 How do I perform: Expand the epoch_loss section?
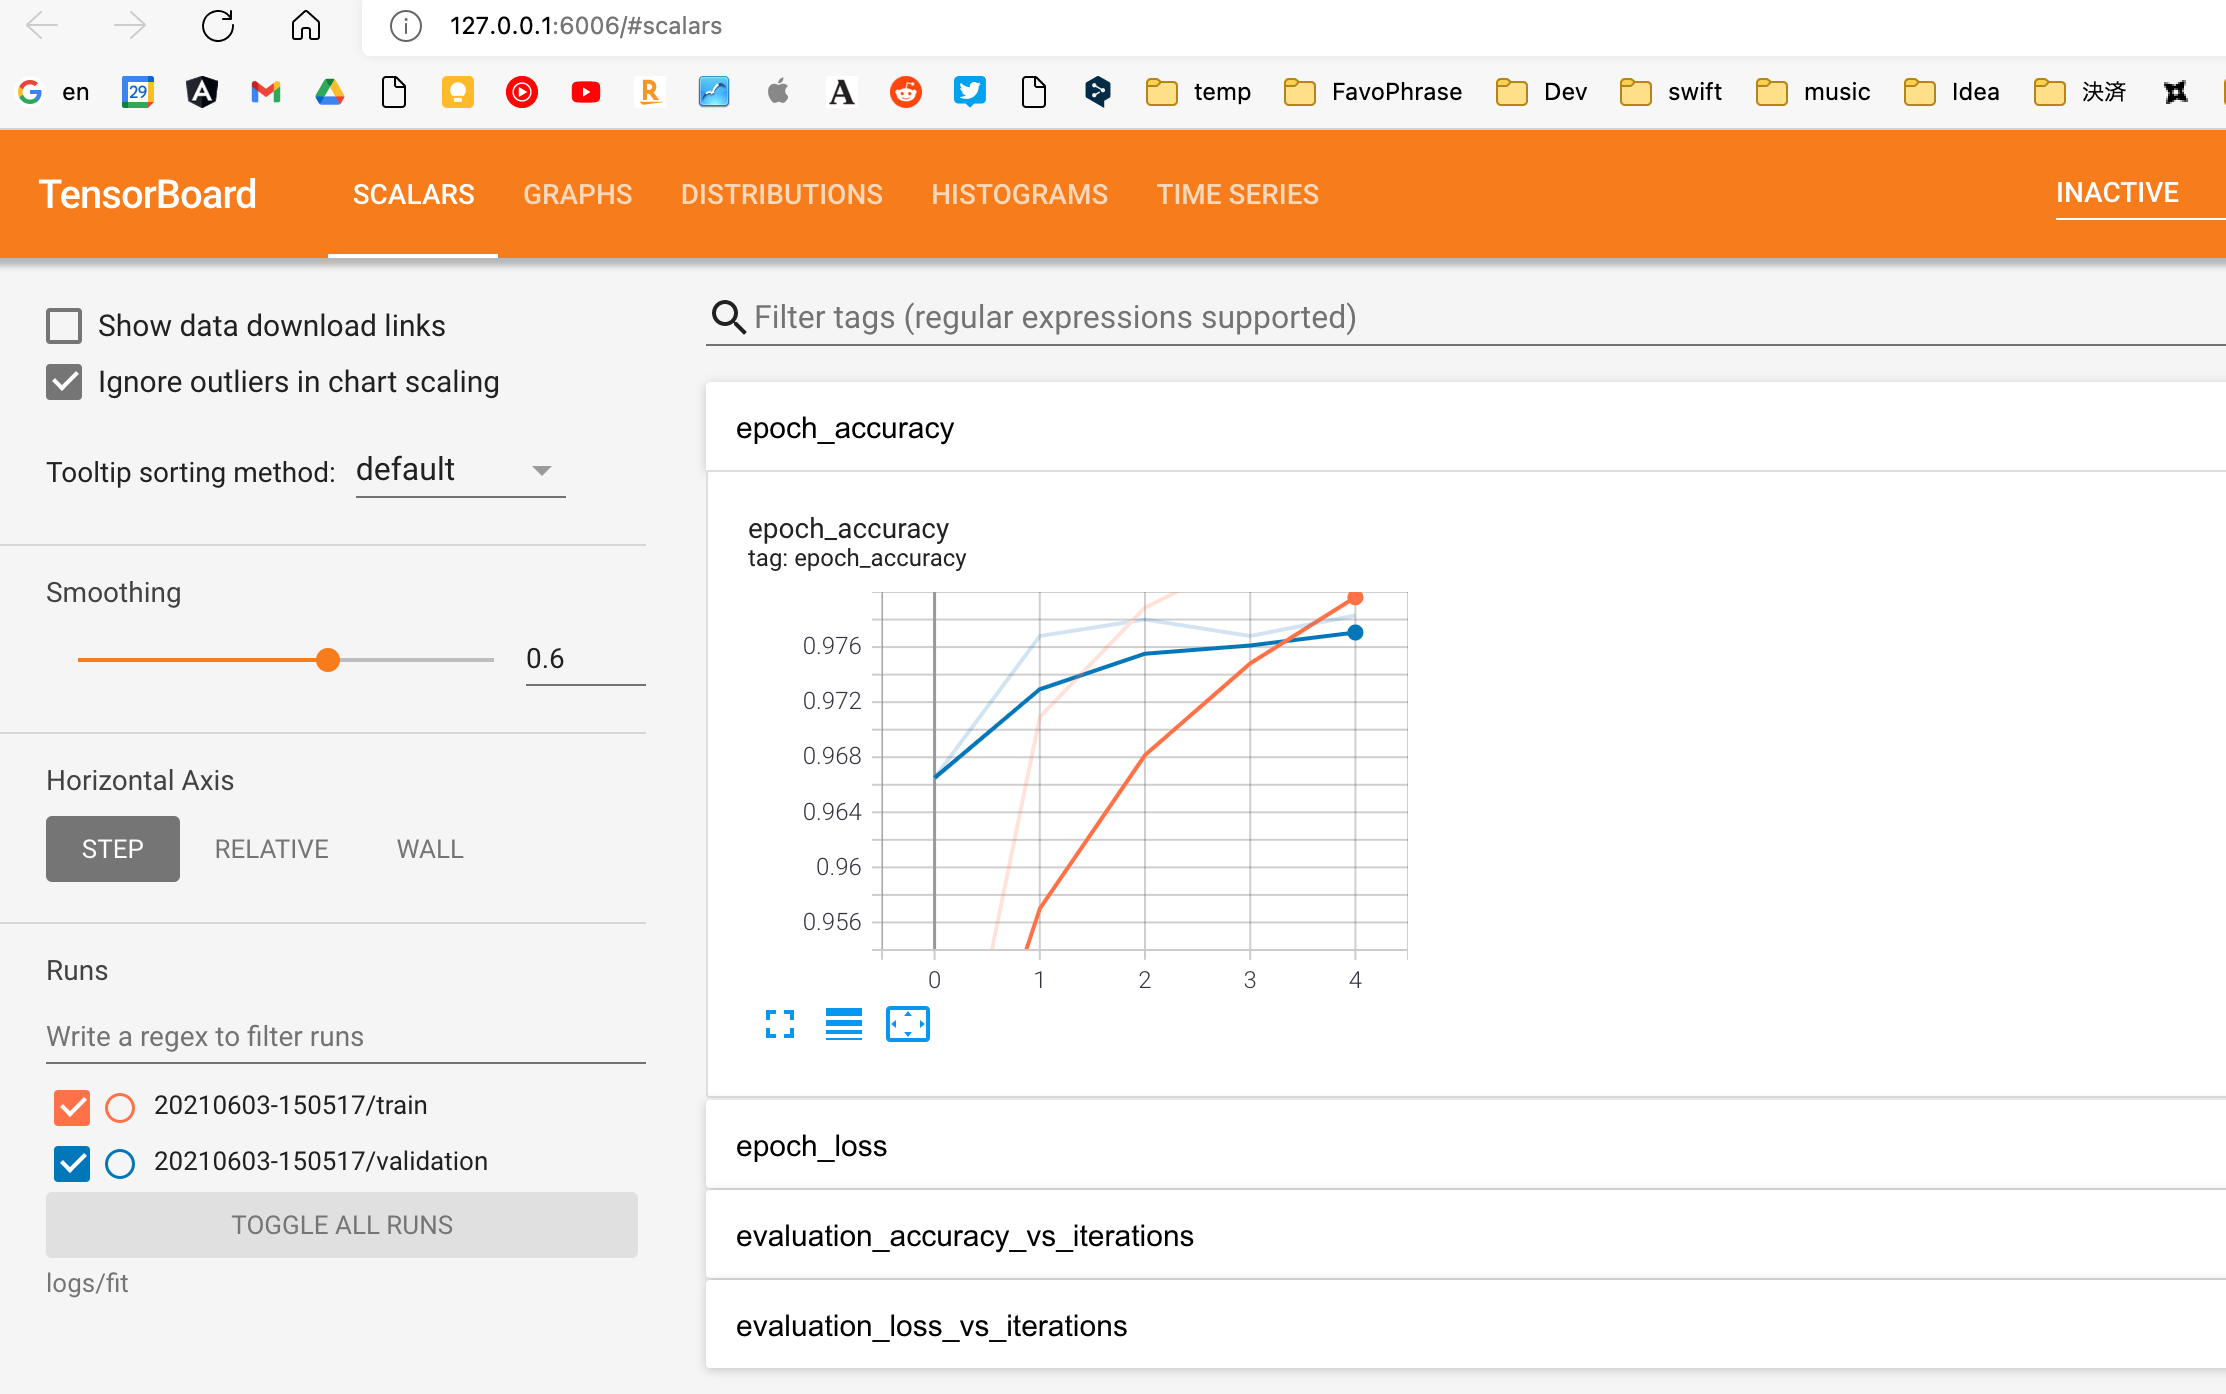pos(811,1146)
